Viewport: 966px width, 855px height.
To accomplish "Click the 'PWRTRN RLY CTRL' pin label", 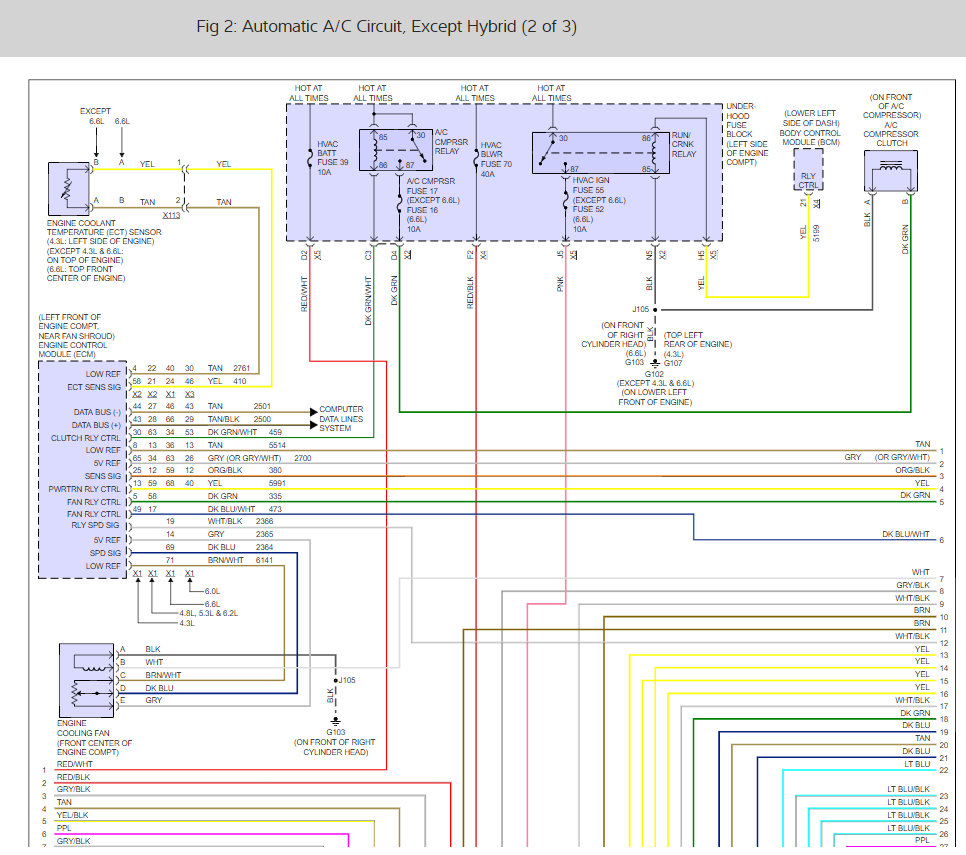I will tap(84, 489).
